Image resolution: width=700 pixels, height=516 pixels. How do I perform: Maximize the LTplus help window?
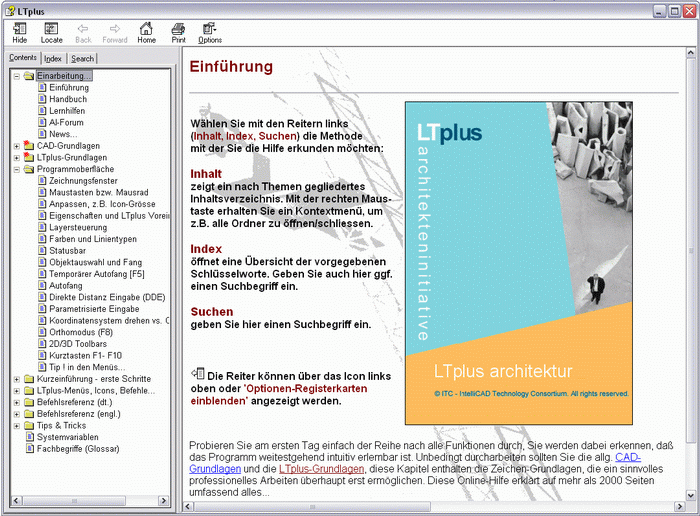pos(675,11)
